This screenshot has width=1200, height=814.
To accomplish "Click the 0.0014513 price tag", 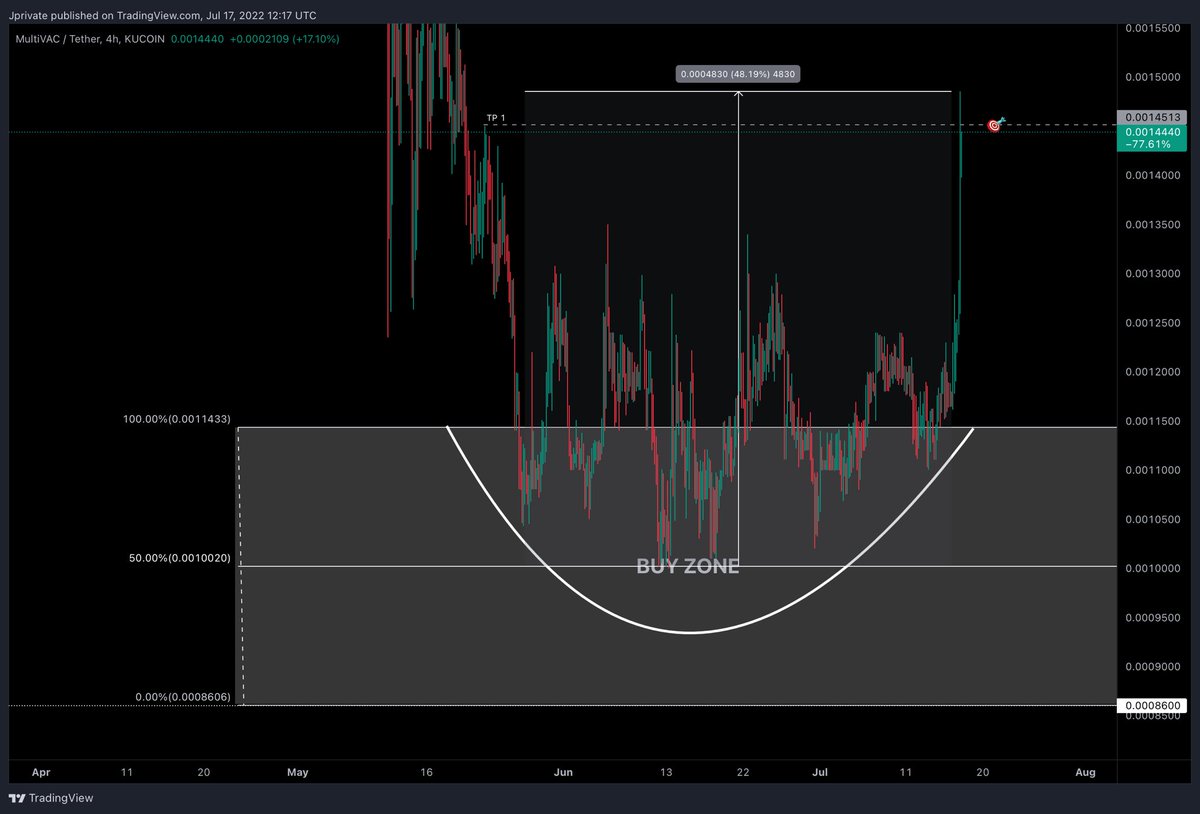I will click(x=1153, y=117).
